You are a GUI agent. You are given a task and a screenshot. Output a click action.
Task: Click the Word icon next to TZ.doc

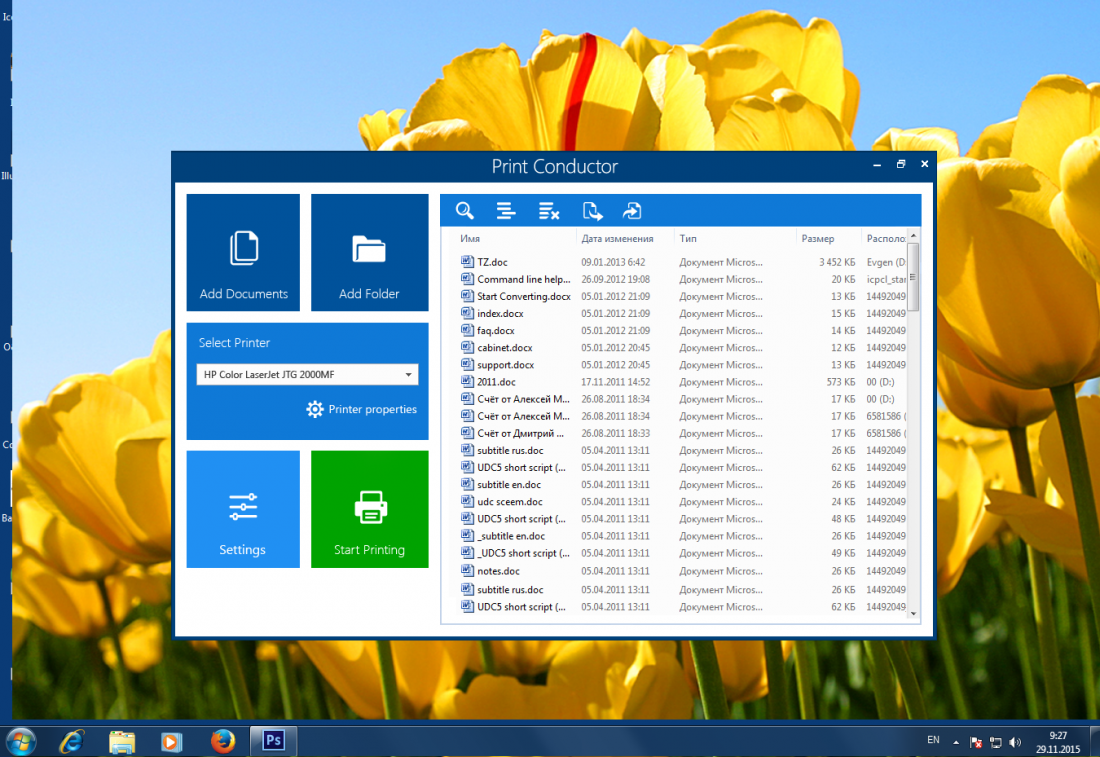467,261
